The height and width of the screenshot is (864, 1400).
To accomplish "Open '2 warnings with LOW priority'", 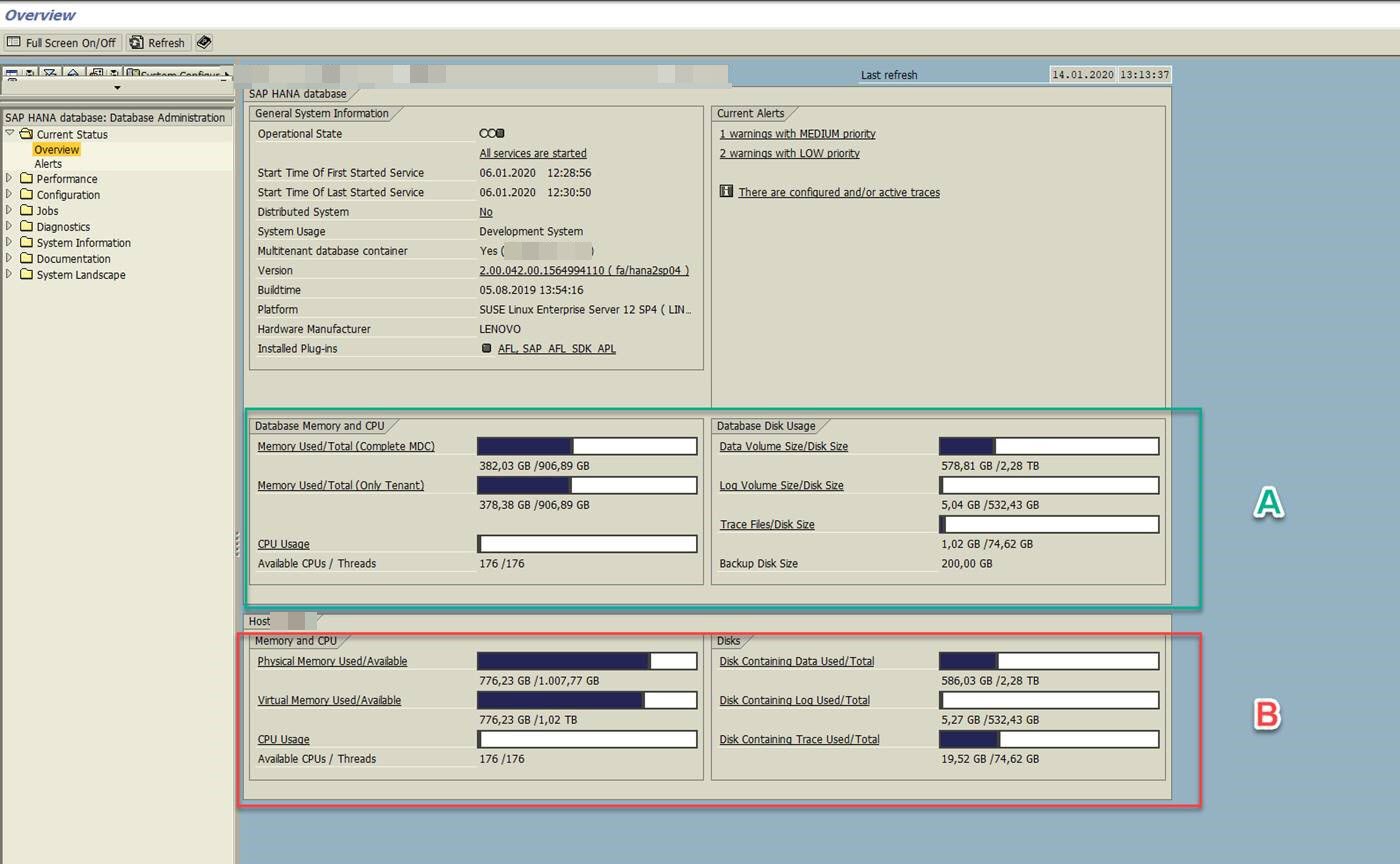I will [x=789, y=153].
